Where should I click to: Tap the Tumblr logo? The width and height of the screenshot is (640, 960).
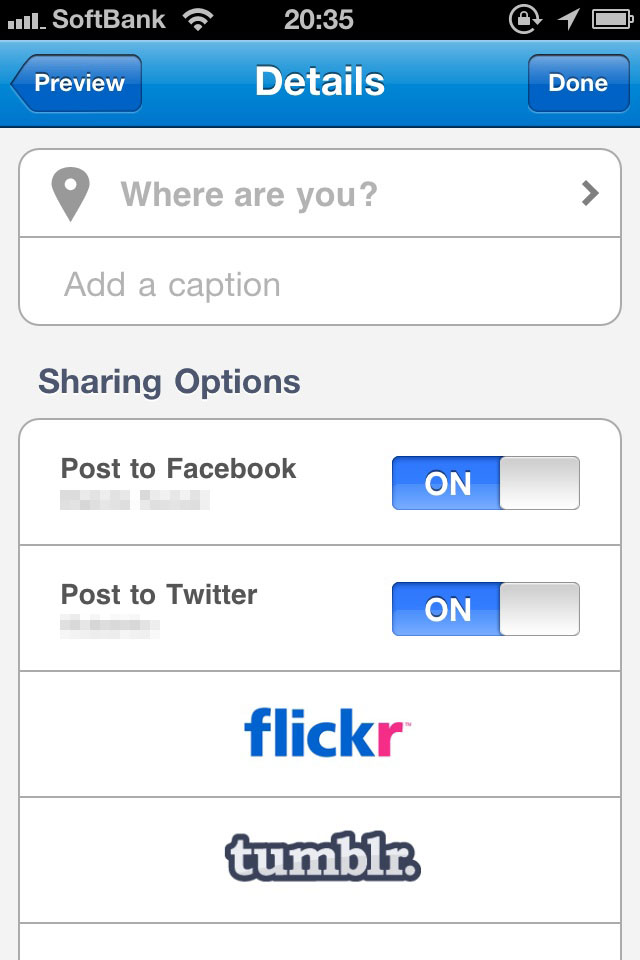click(x=322, y=858)
